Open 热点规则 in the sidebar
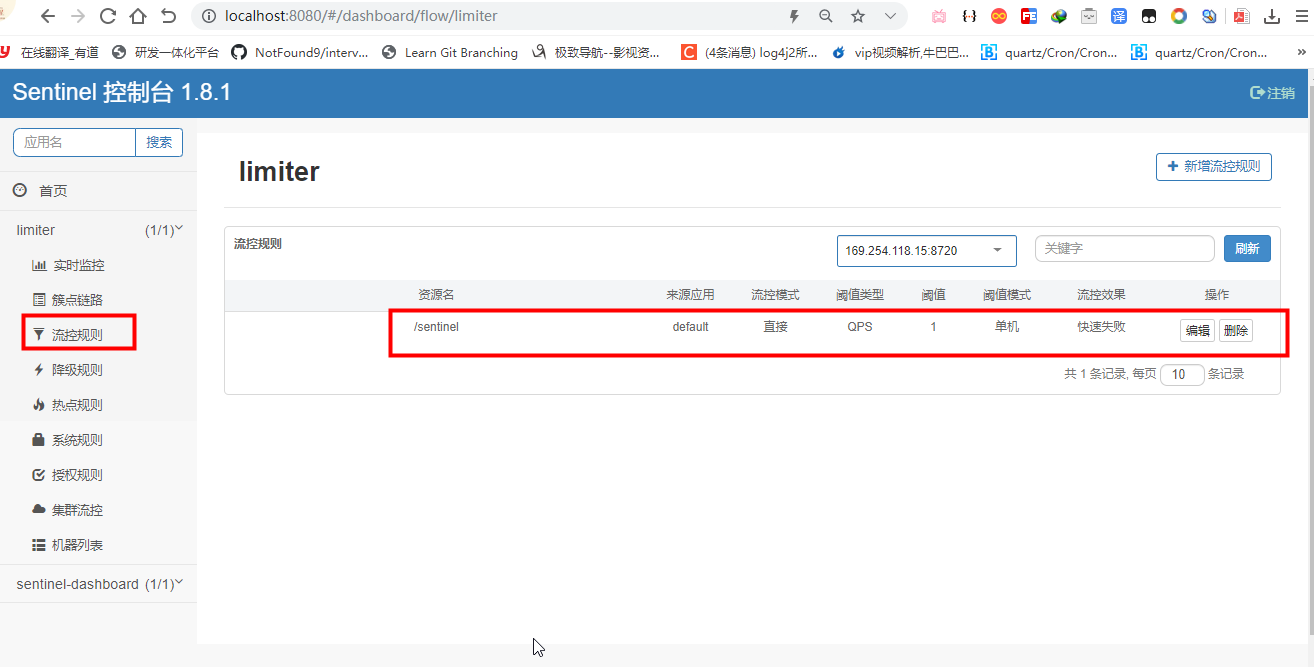The image size is (1314, 667). point(78,405)
